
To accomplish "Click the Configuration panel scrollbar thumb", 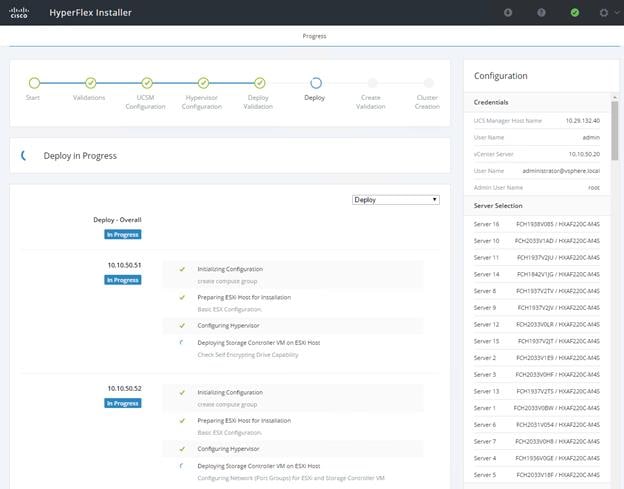I will 615,131.
